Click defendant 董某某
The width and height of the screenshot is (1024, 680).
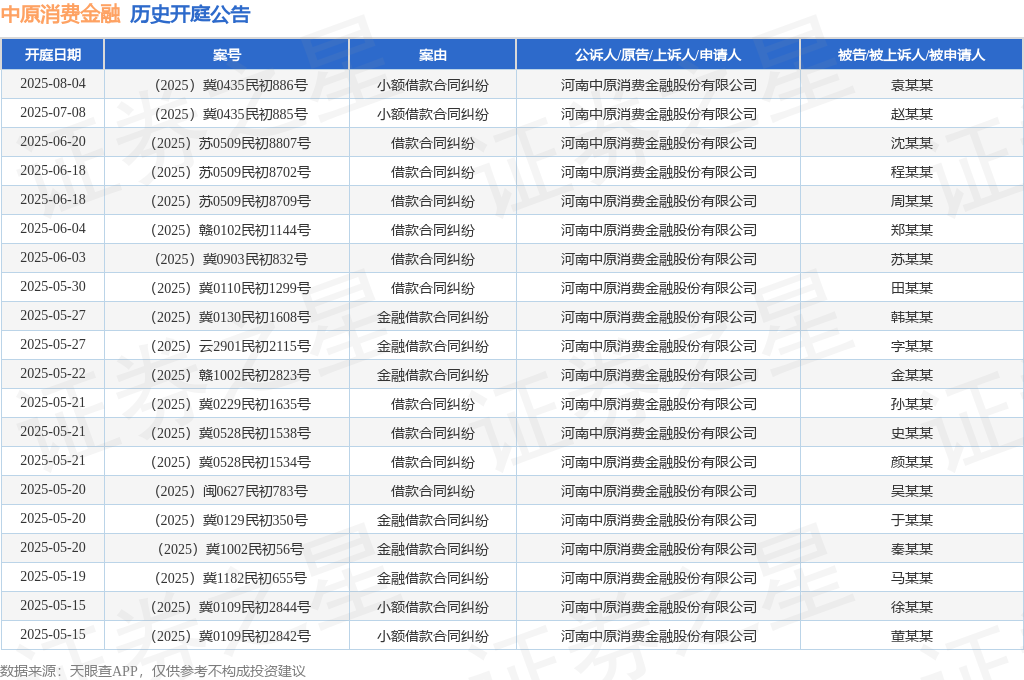pyautogui.click(x=912, y=636)
